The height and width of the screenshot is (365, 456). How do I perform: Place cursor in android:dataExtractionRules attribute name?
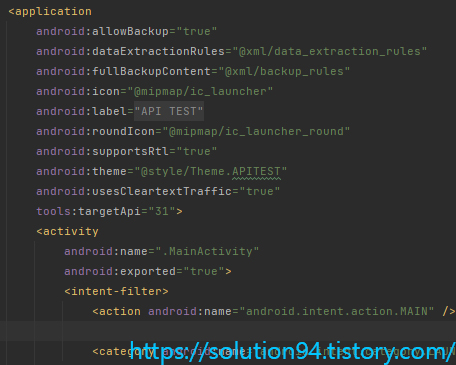click(x=130, y=51)
